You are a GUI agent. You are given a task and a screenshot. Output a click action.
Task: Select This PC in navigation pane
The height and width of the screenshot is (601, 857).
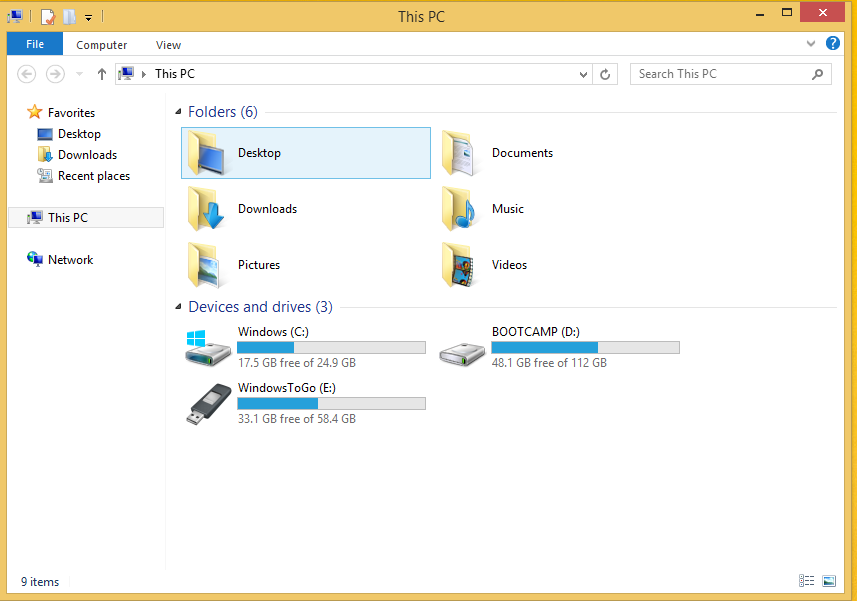86,217
